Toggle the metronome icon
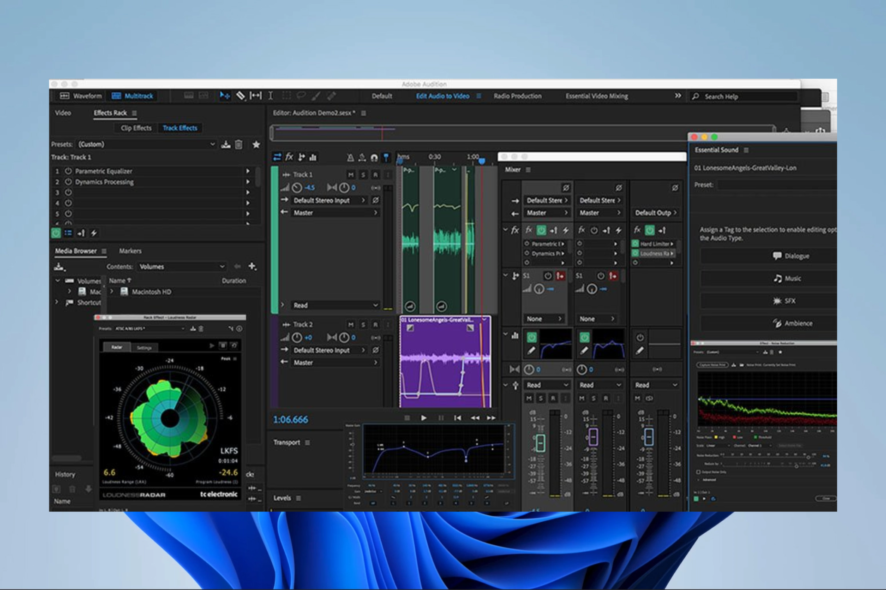 (350, 158)
